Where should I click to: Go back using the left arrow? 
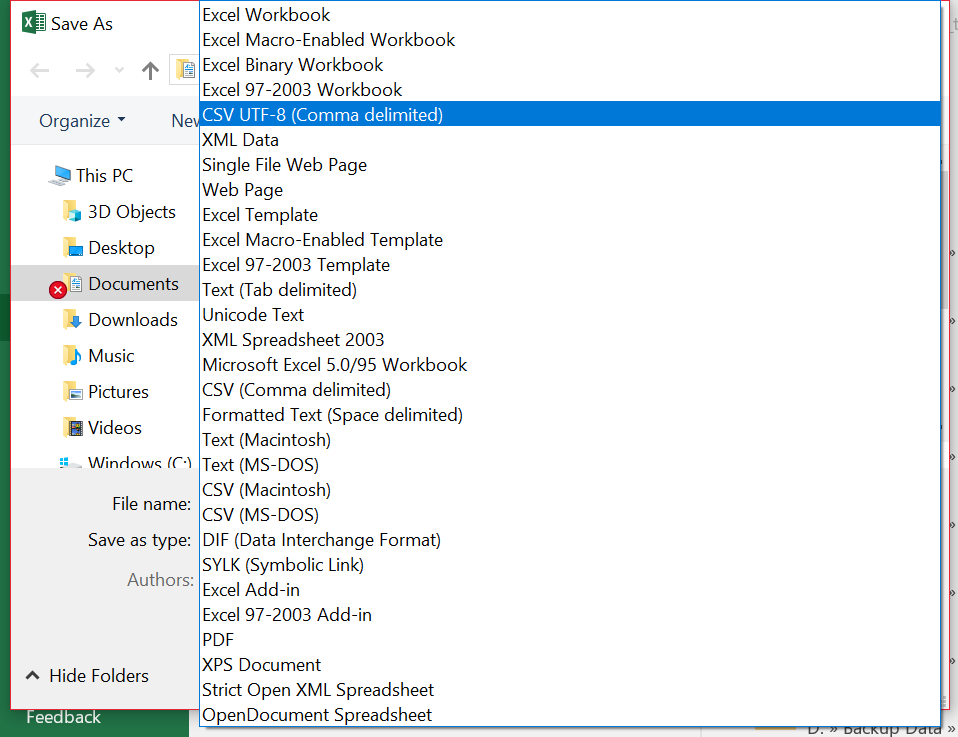tap(40, 70)
